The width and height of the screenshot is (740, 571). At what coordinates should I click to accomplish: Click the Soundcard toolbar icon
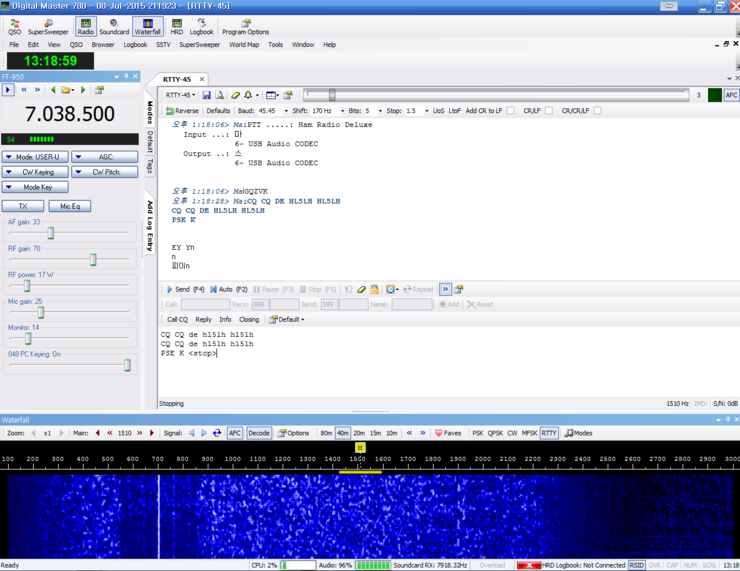[114, 26]
